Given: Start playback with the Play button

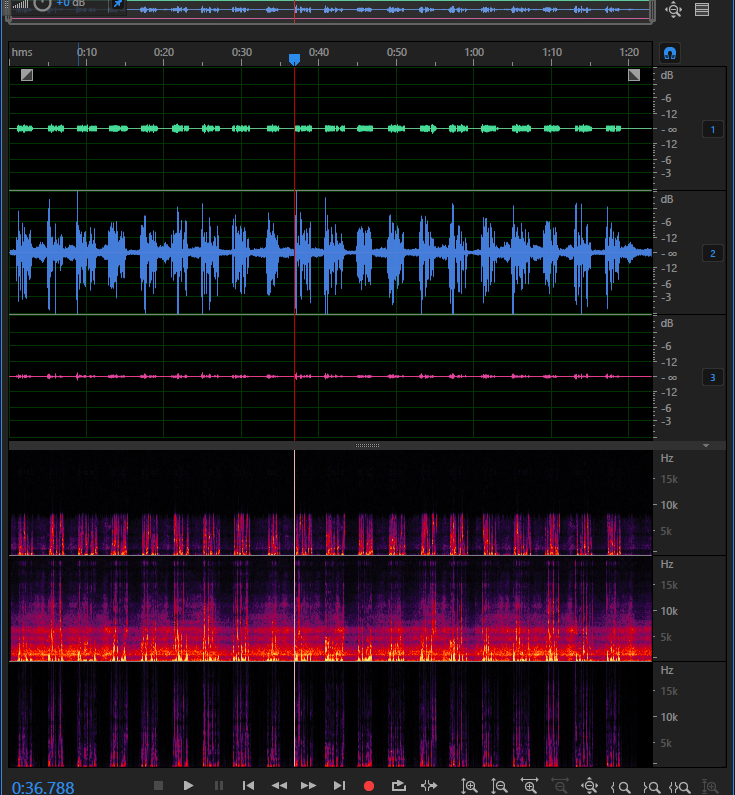Looking at the screenshot, I should [188, 785].
